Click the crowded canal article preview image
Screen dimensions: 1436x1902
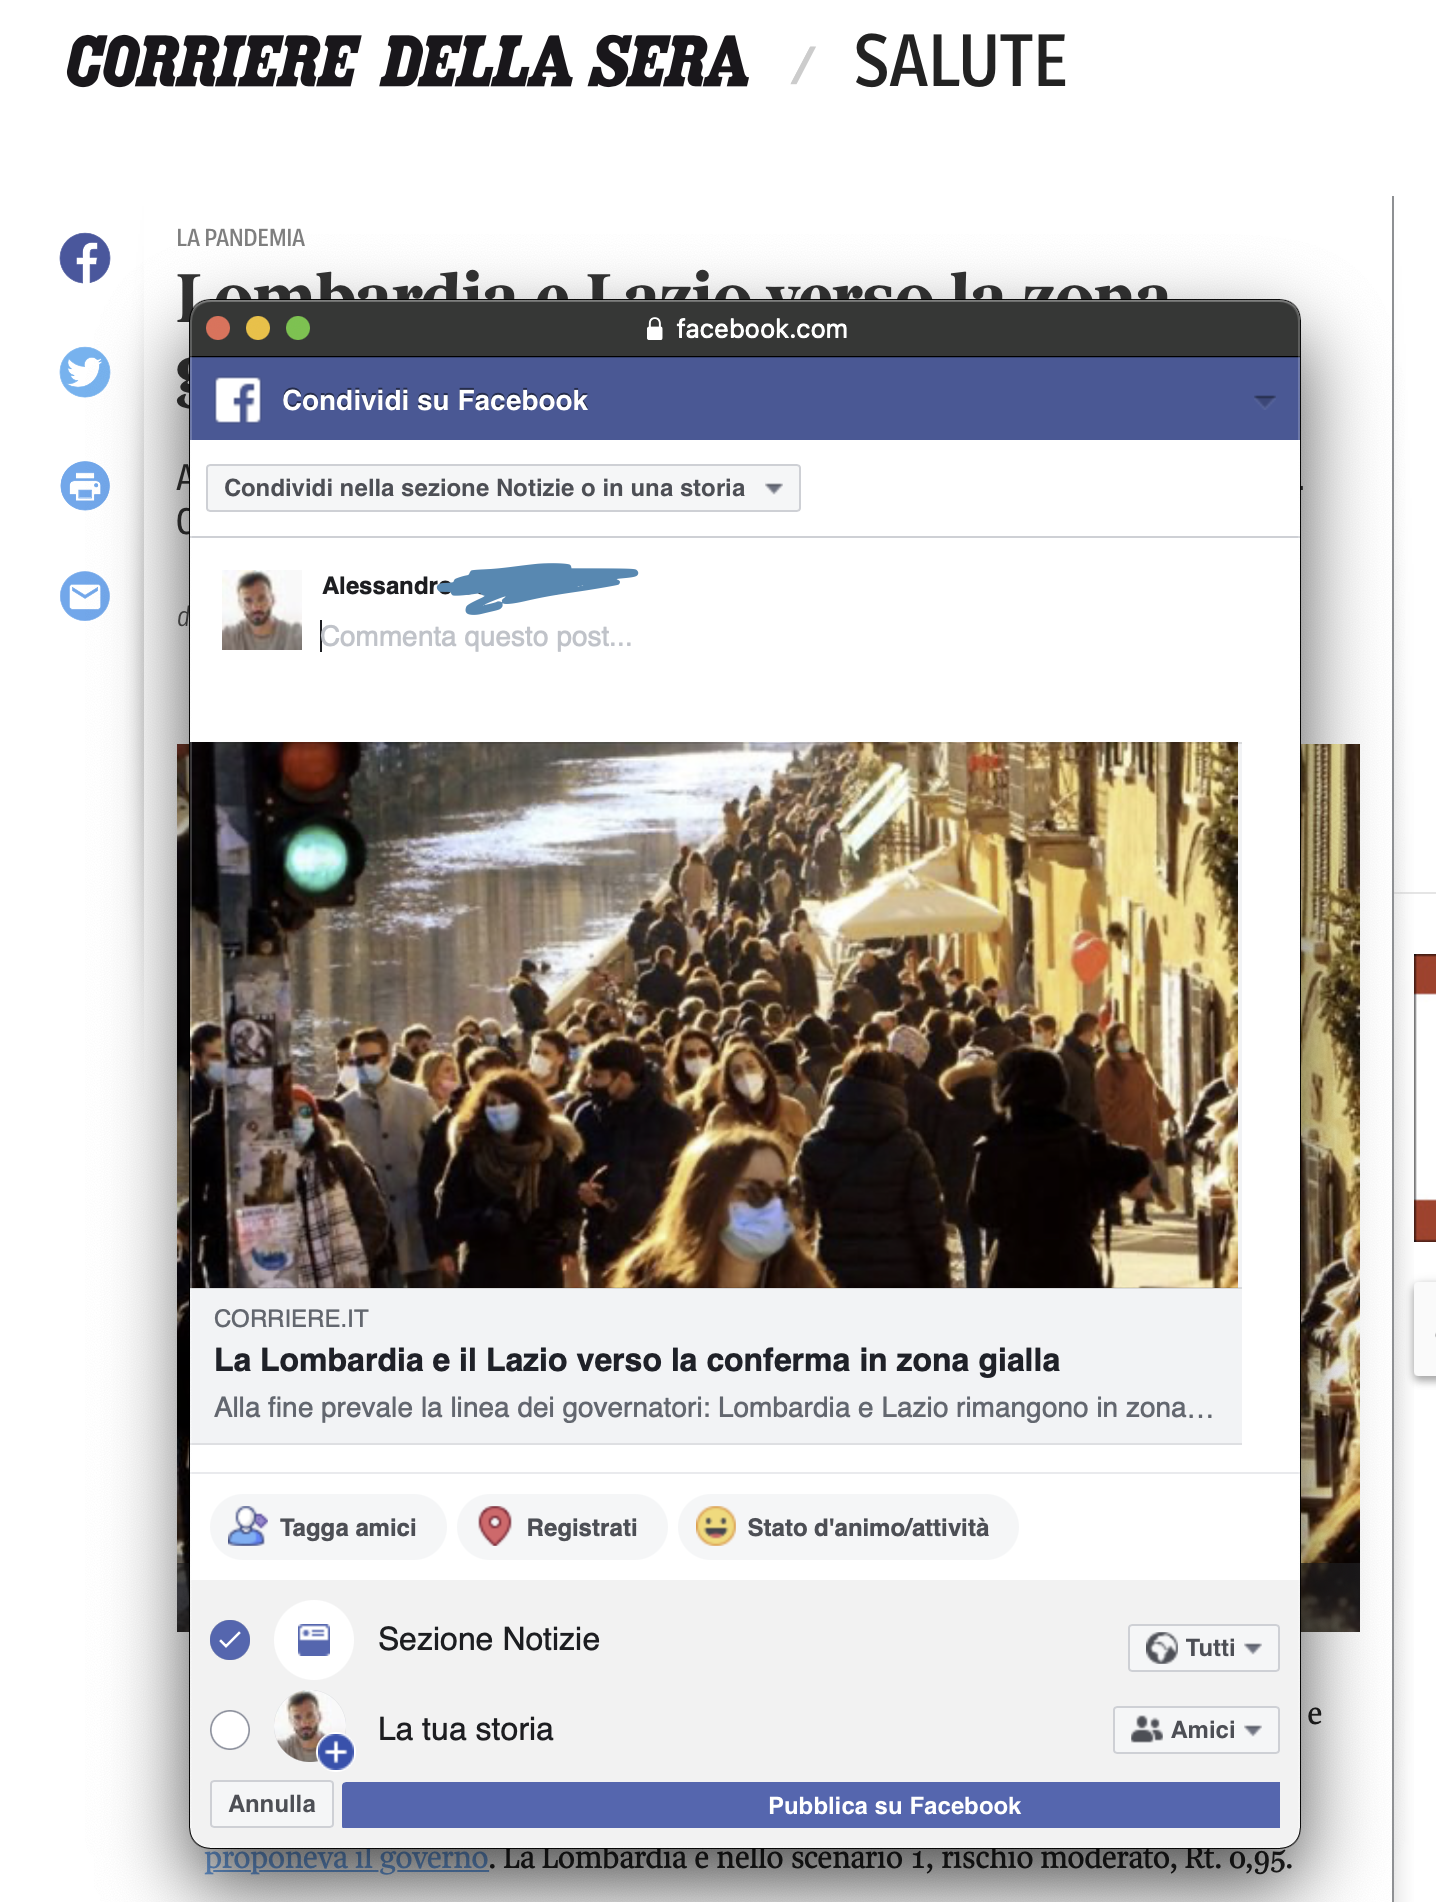point(714,1015)
